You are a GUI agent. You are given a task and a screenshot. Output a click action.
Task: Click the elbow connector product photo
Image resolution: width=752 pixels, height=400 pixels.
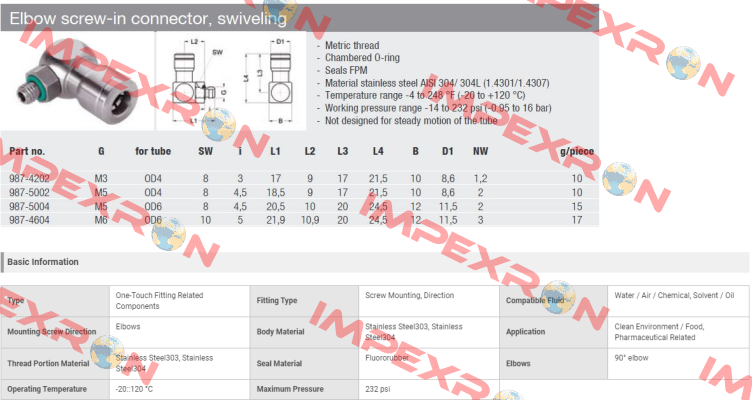[x=77, y=81]
